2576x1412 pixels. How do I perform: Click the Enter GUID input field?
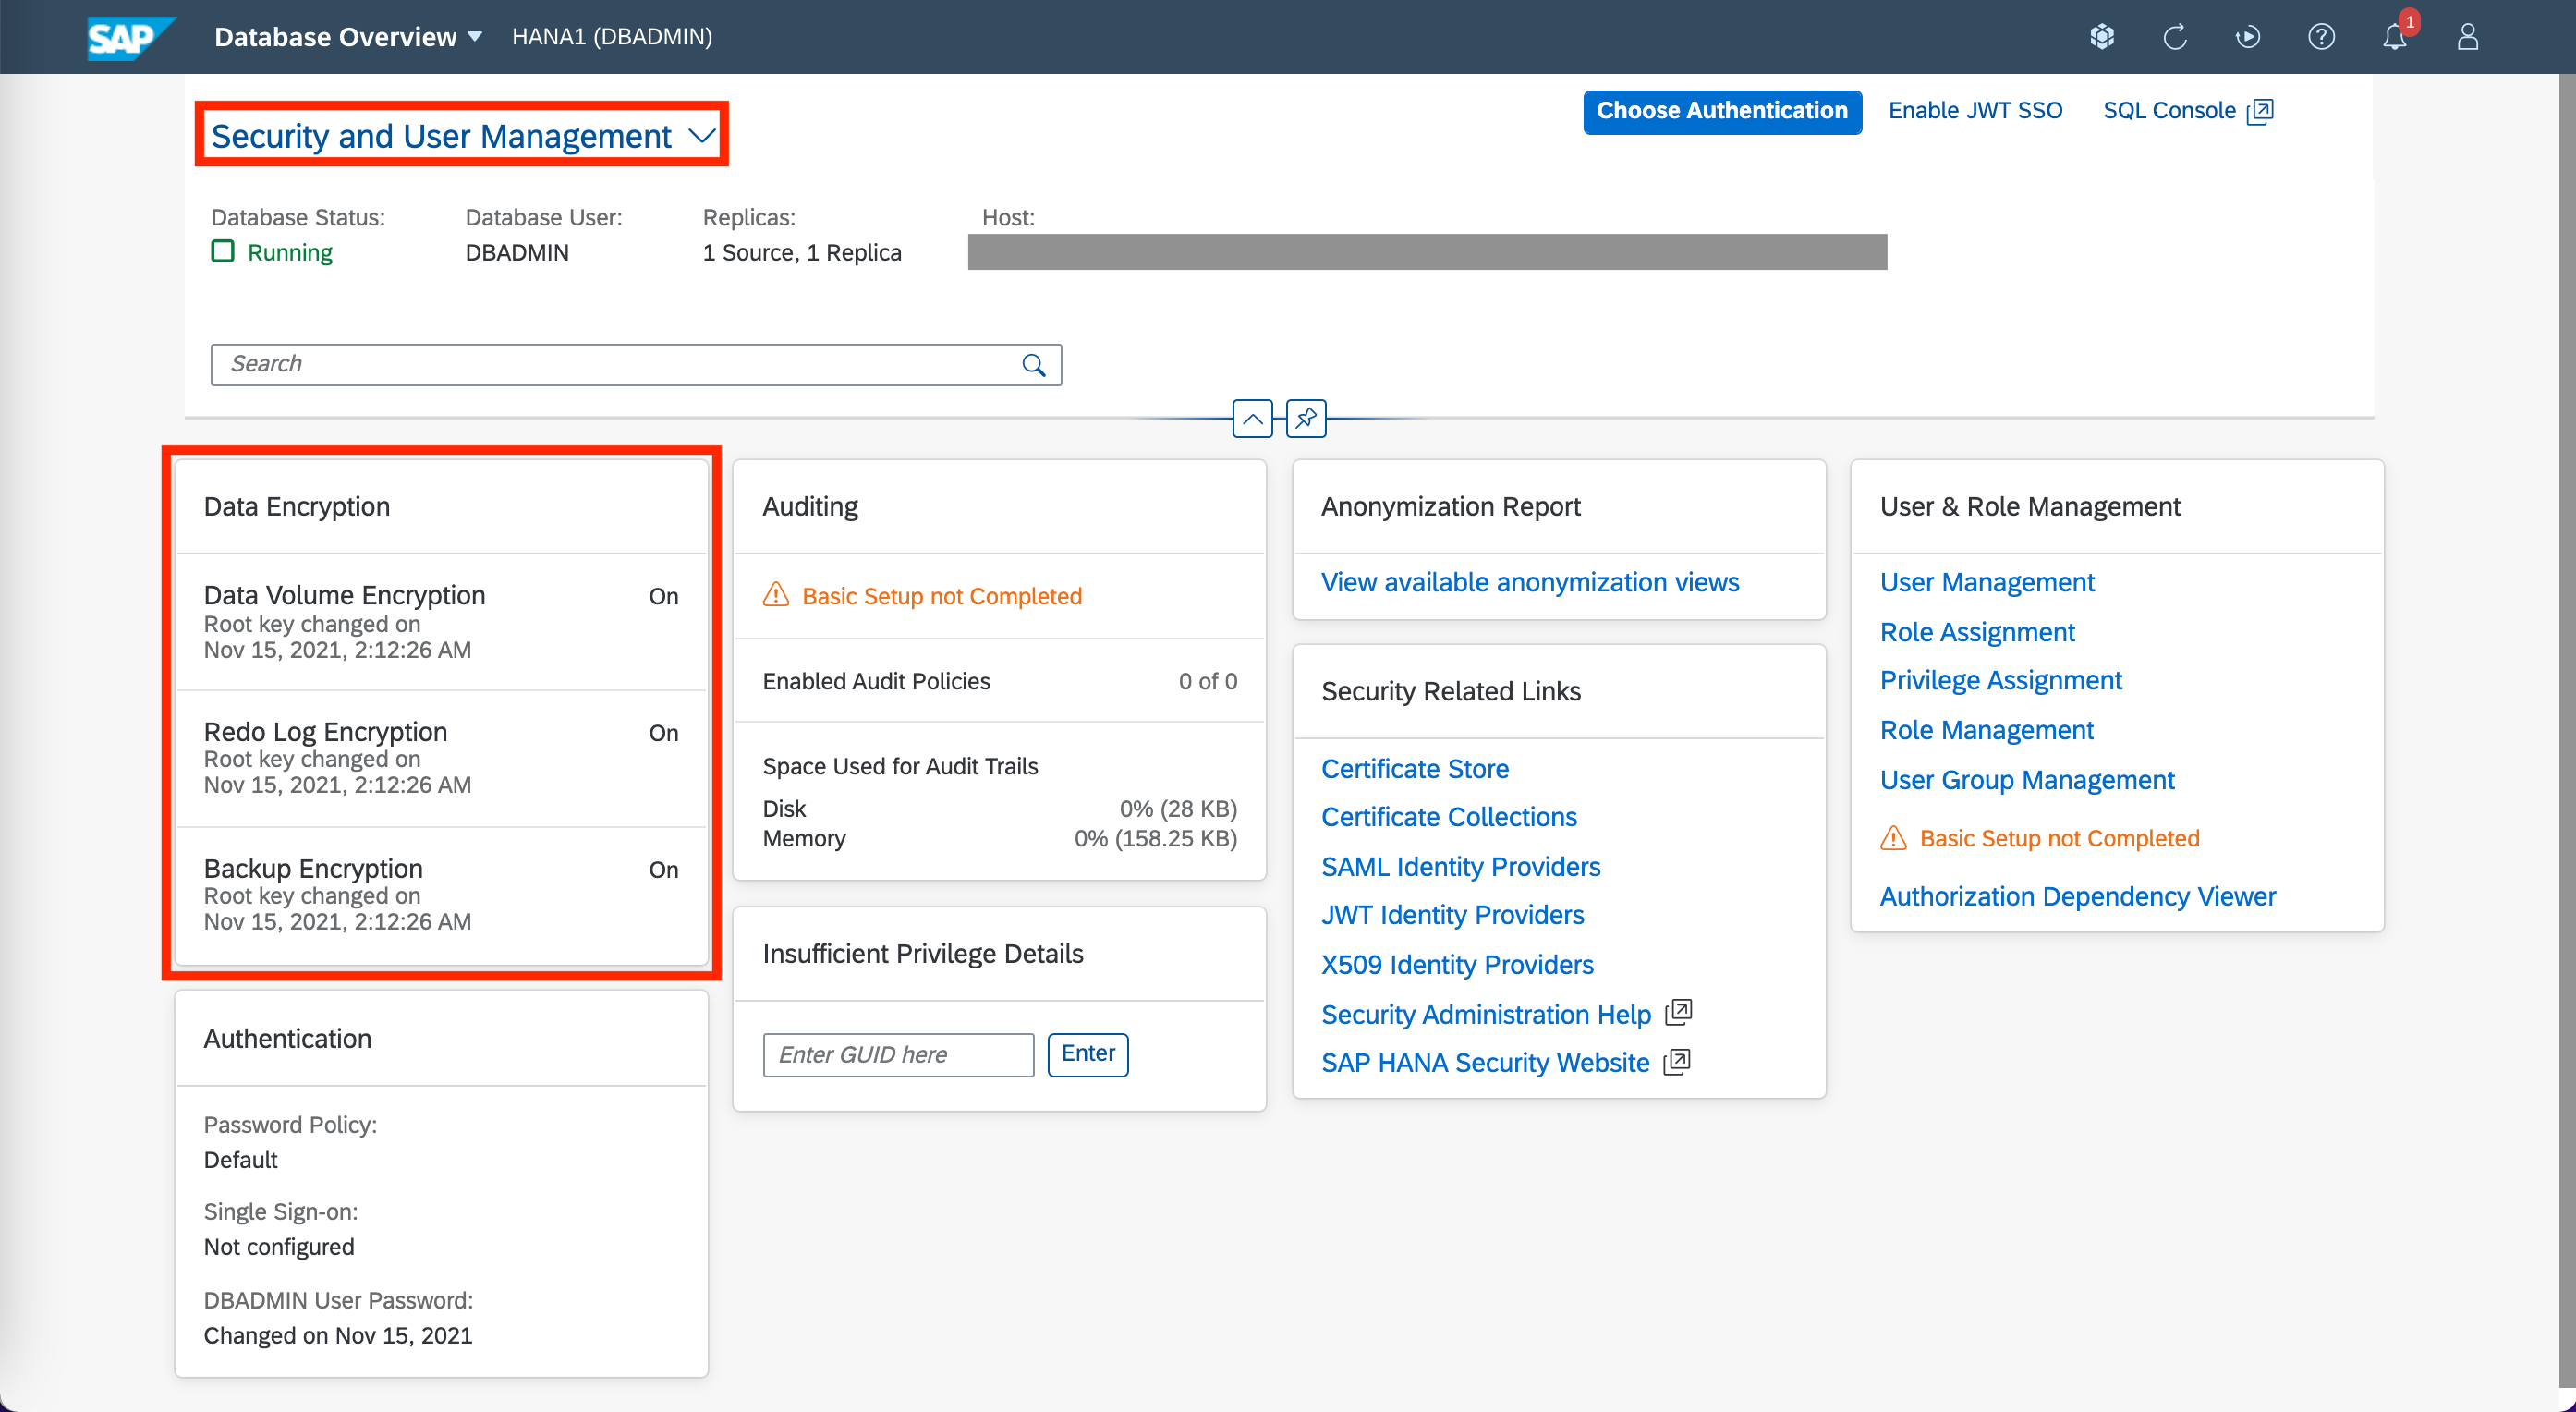(897, 1054)
